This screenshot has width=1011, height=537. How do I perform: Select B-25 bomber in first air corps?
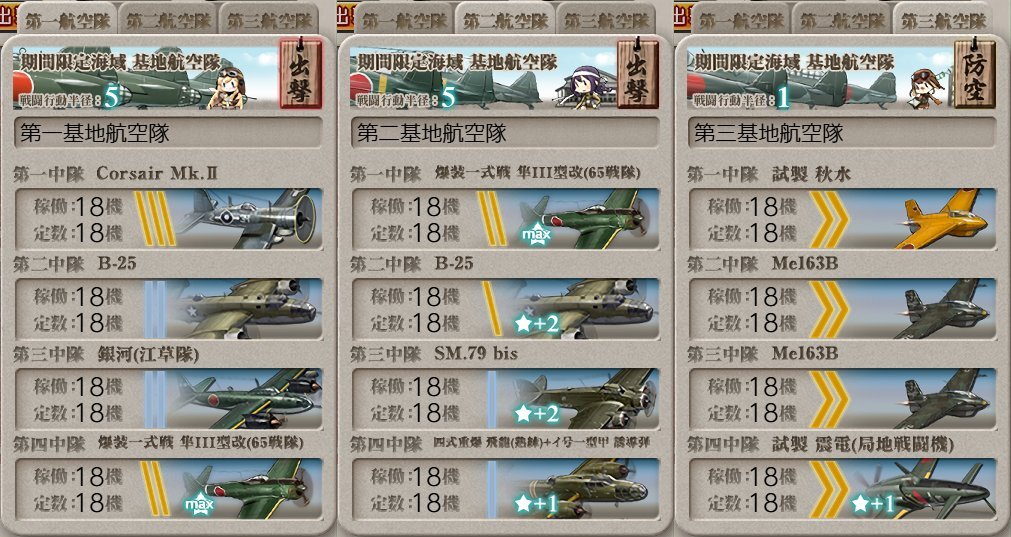point(168,309)
